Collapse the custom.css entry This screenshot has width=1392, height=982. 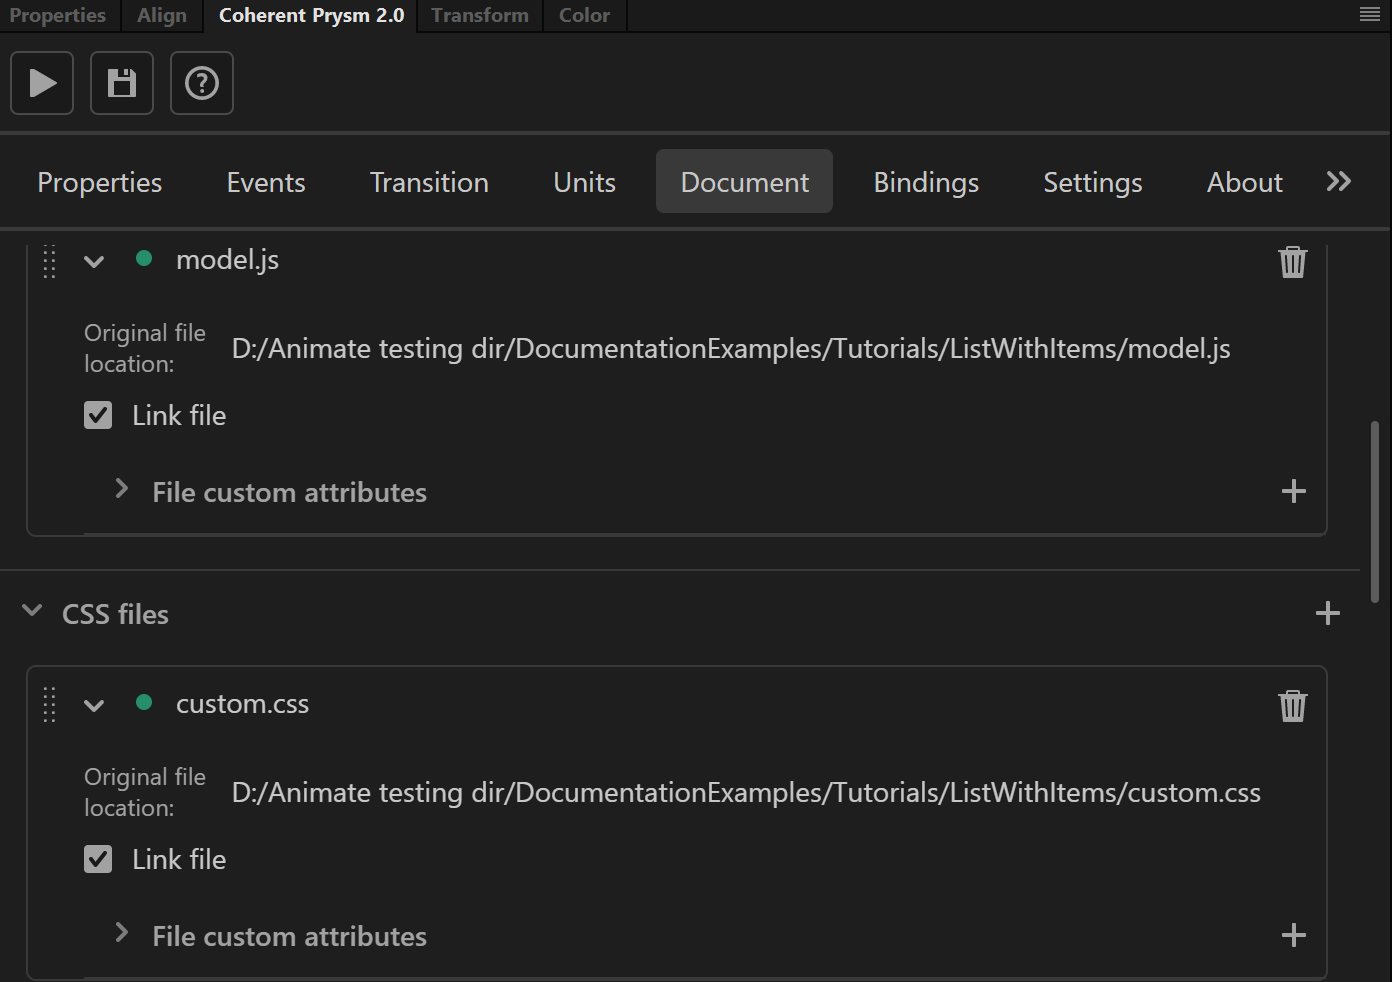point(94,706)
